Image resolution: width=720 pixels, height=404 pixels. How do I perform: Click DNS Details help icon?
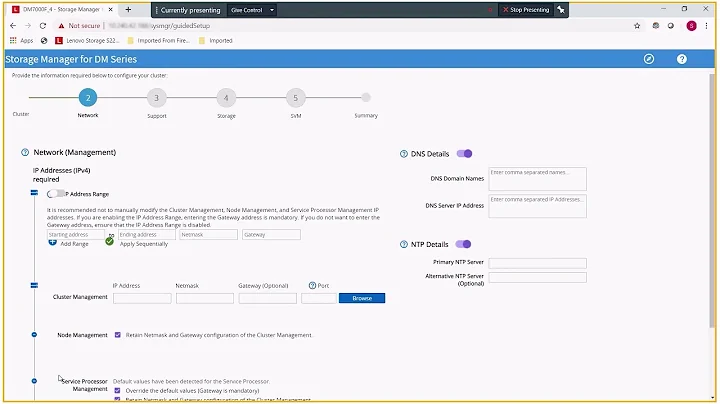[x=404, y=154]
